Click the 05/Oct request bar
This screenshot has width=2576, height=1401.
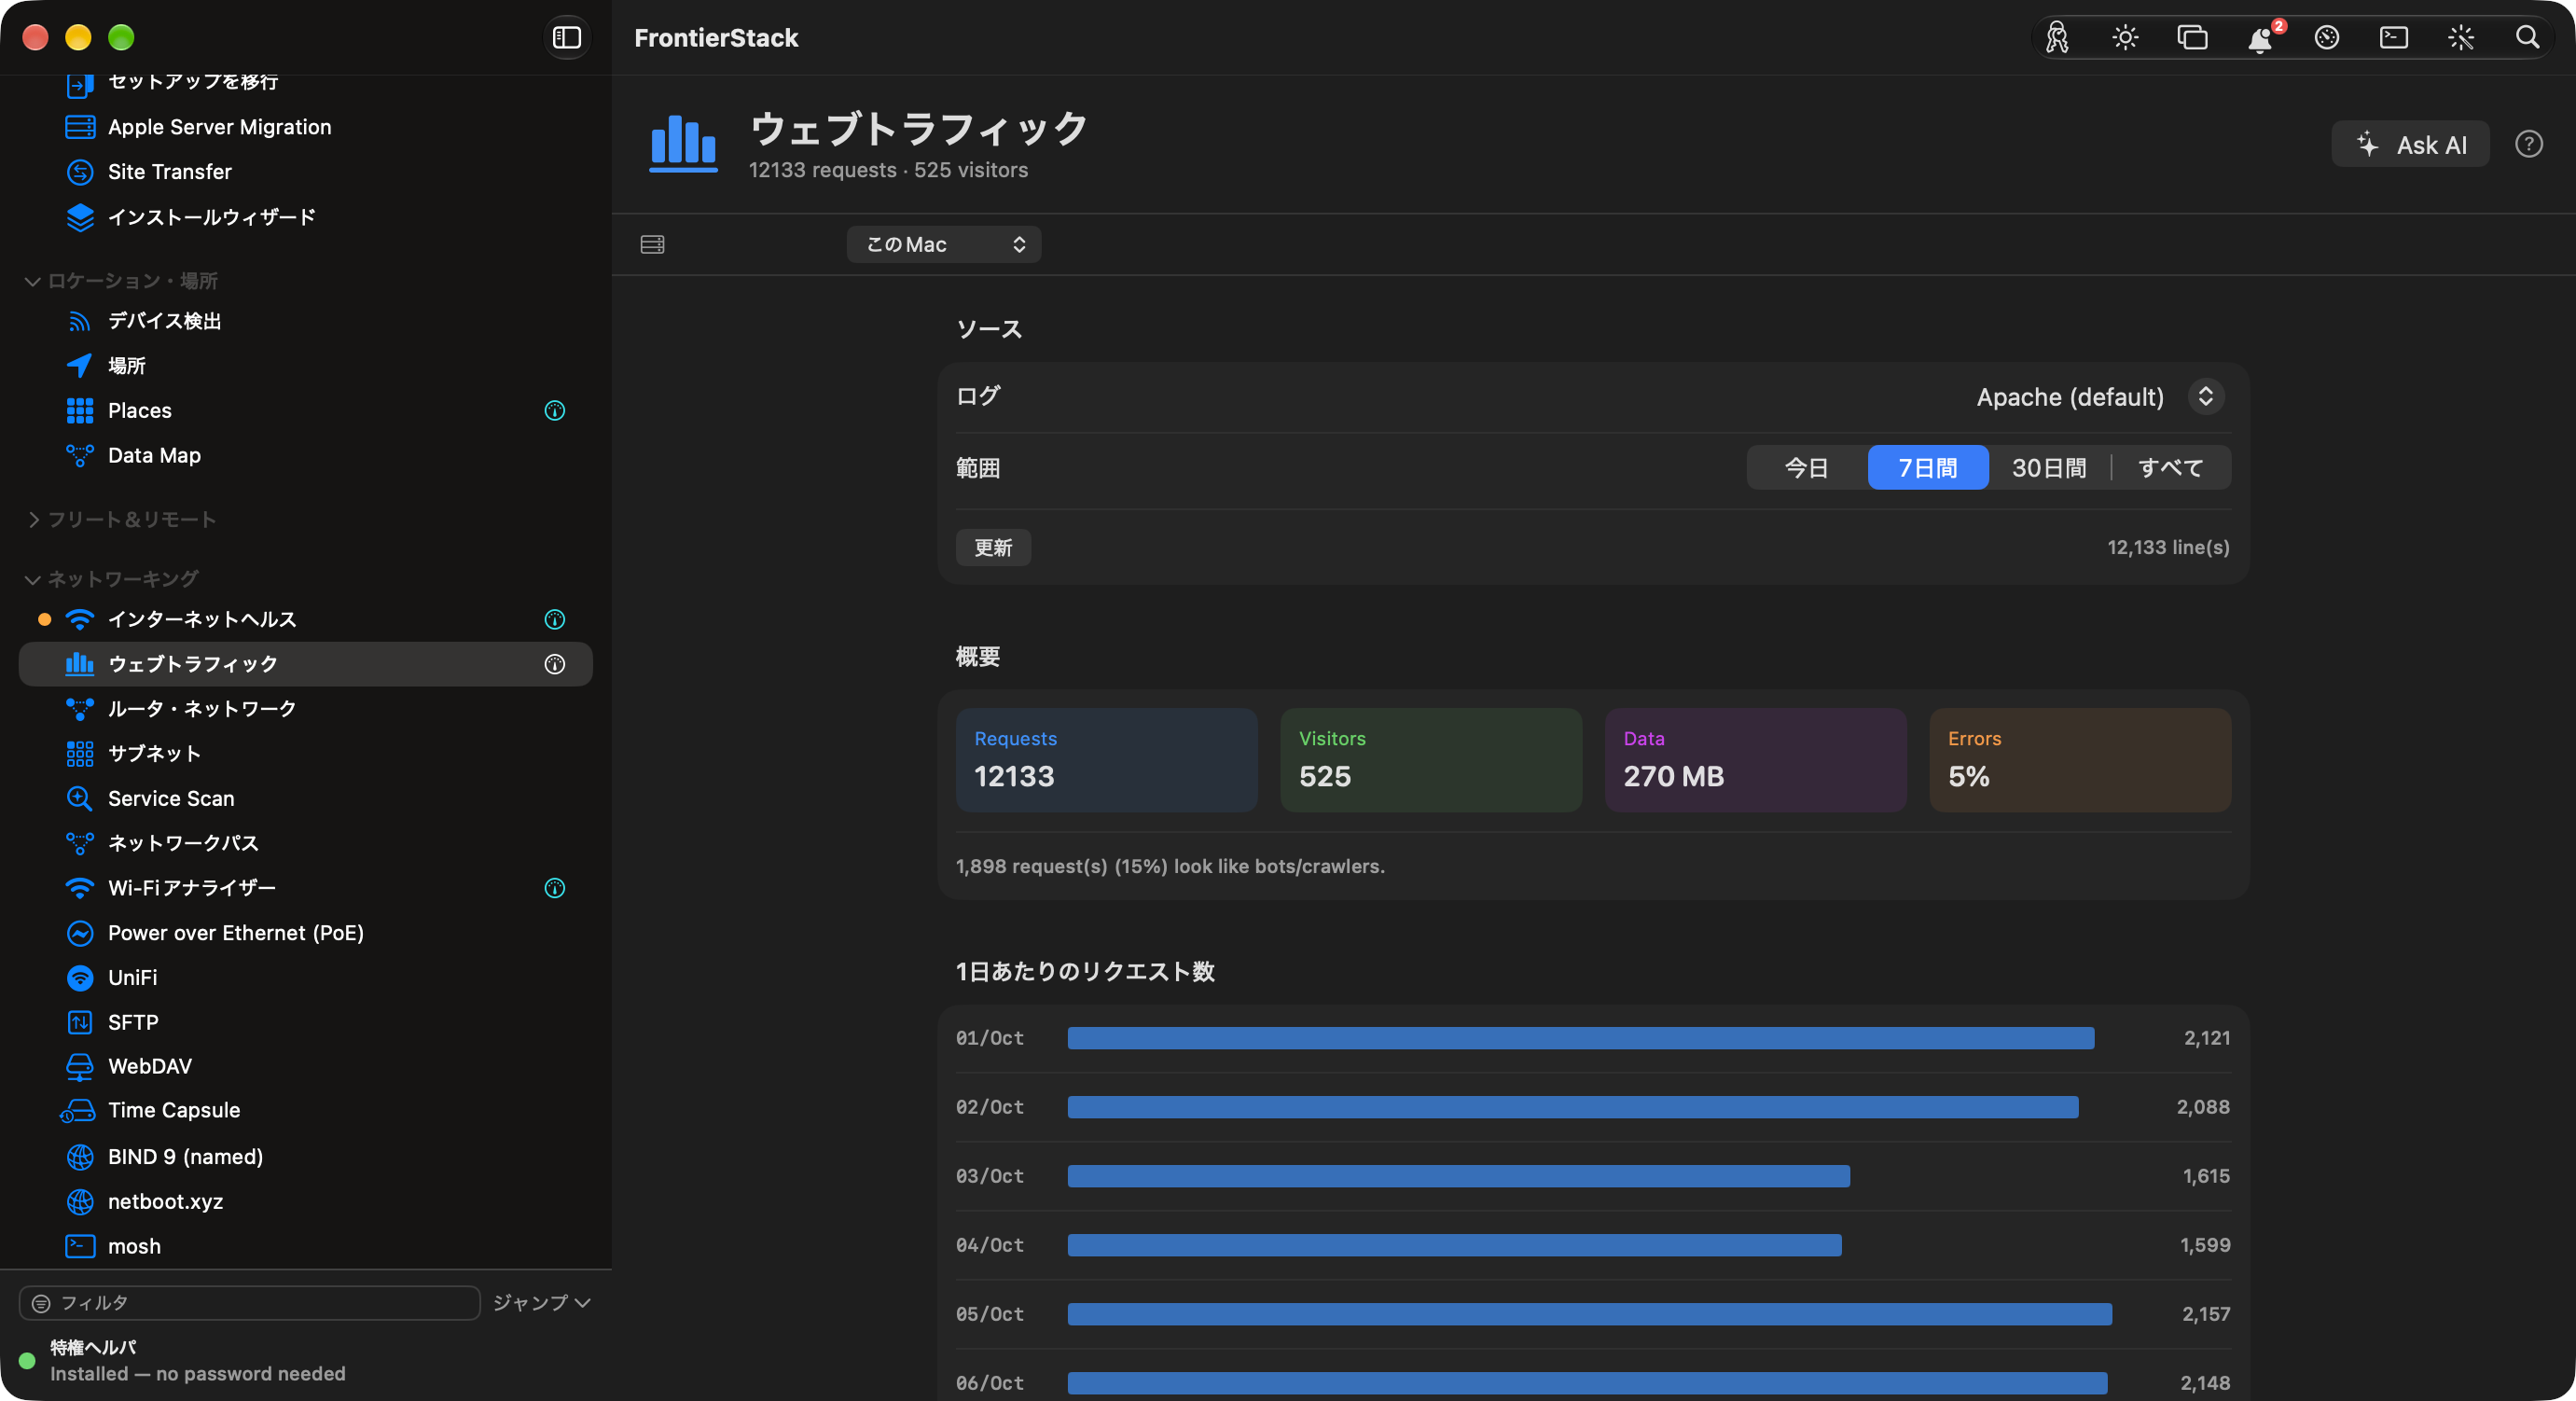(1590, 1315)
